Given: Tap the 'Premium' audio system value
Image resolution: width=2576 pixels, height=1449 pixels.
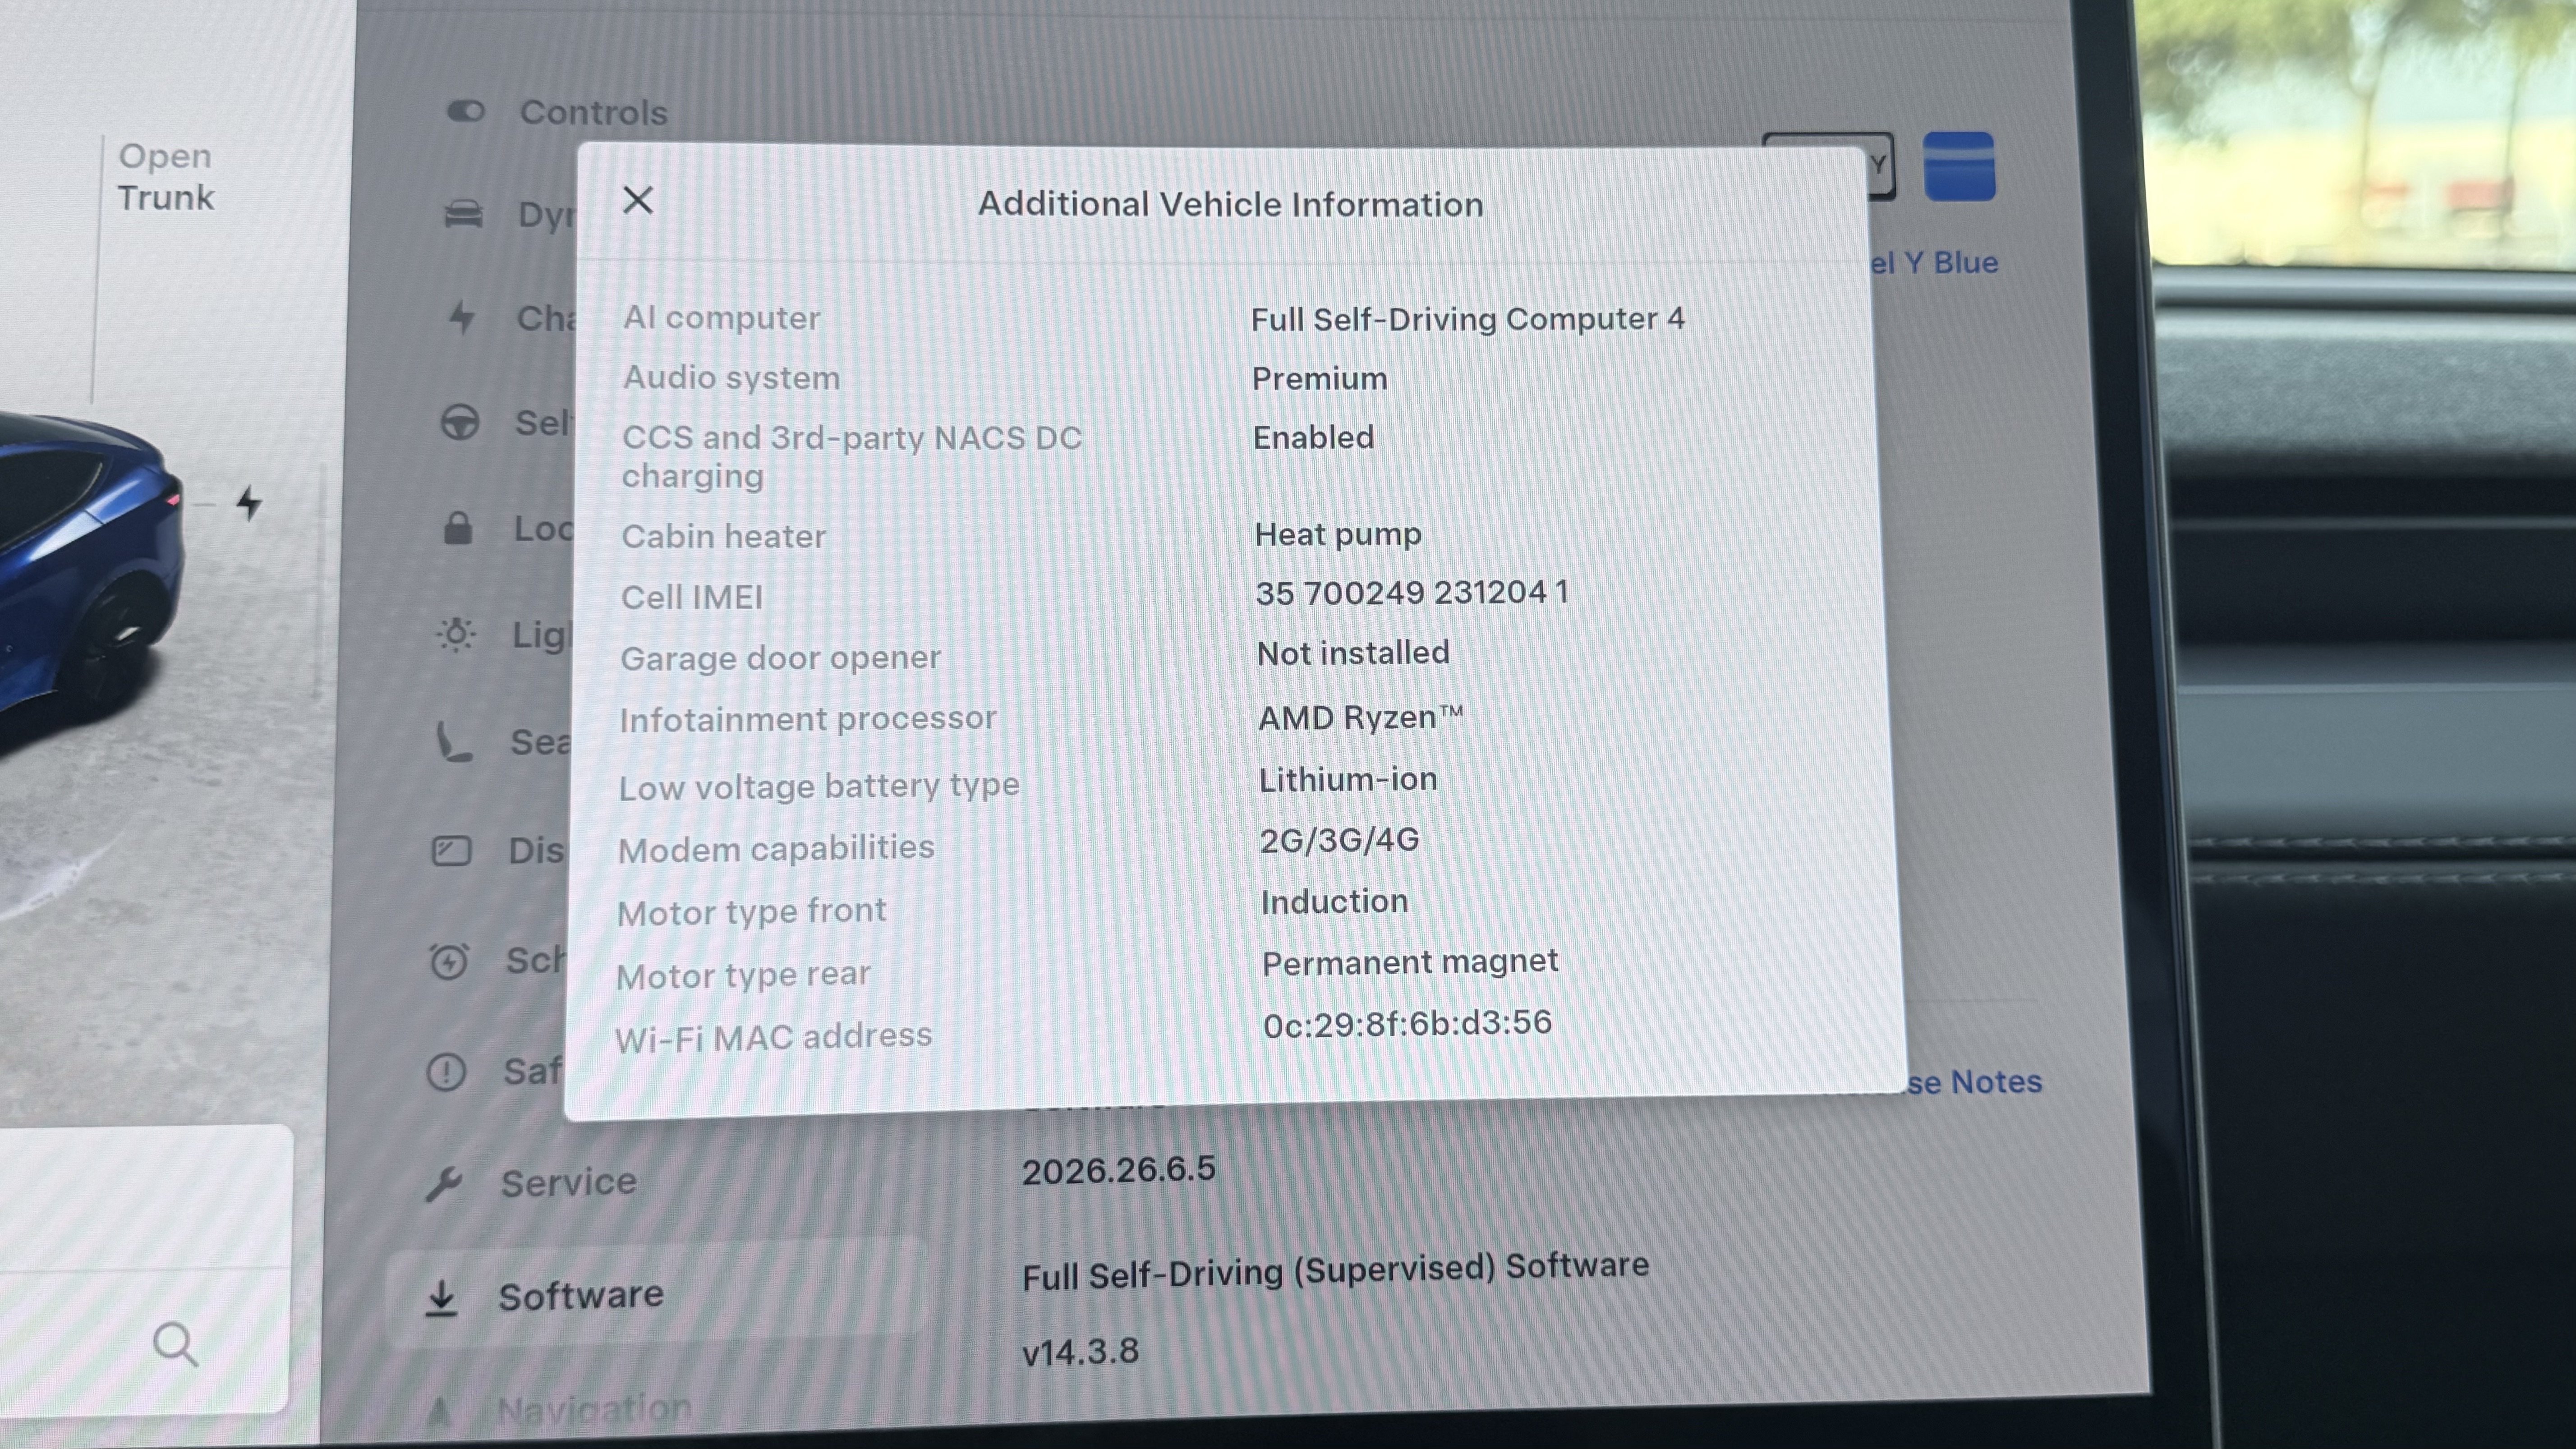Looking at the screenshot, I should 1320,379.
